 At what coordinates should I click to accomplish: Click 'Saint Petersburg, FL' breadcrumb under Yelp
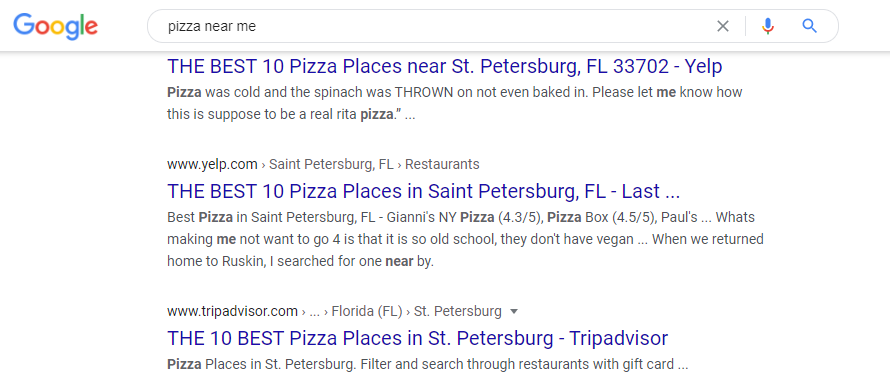(x=331, y=165)
